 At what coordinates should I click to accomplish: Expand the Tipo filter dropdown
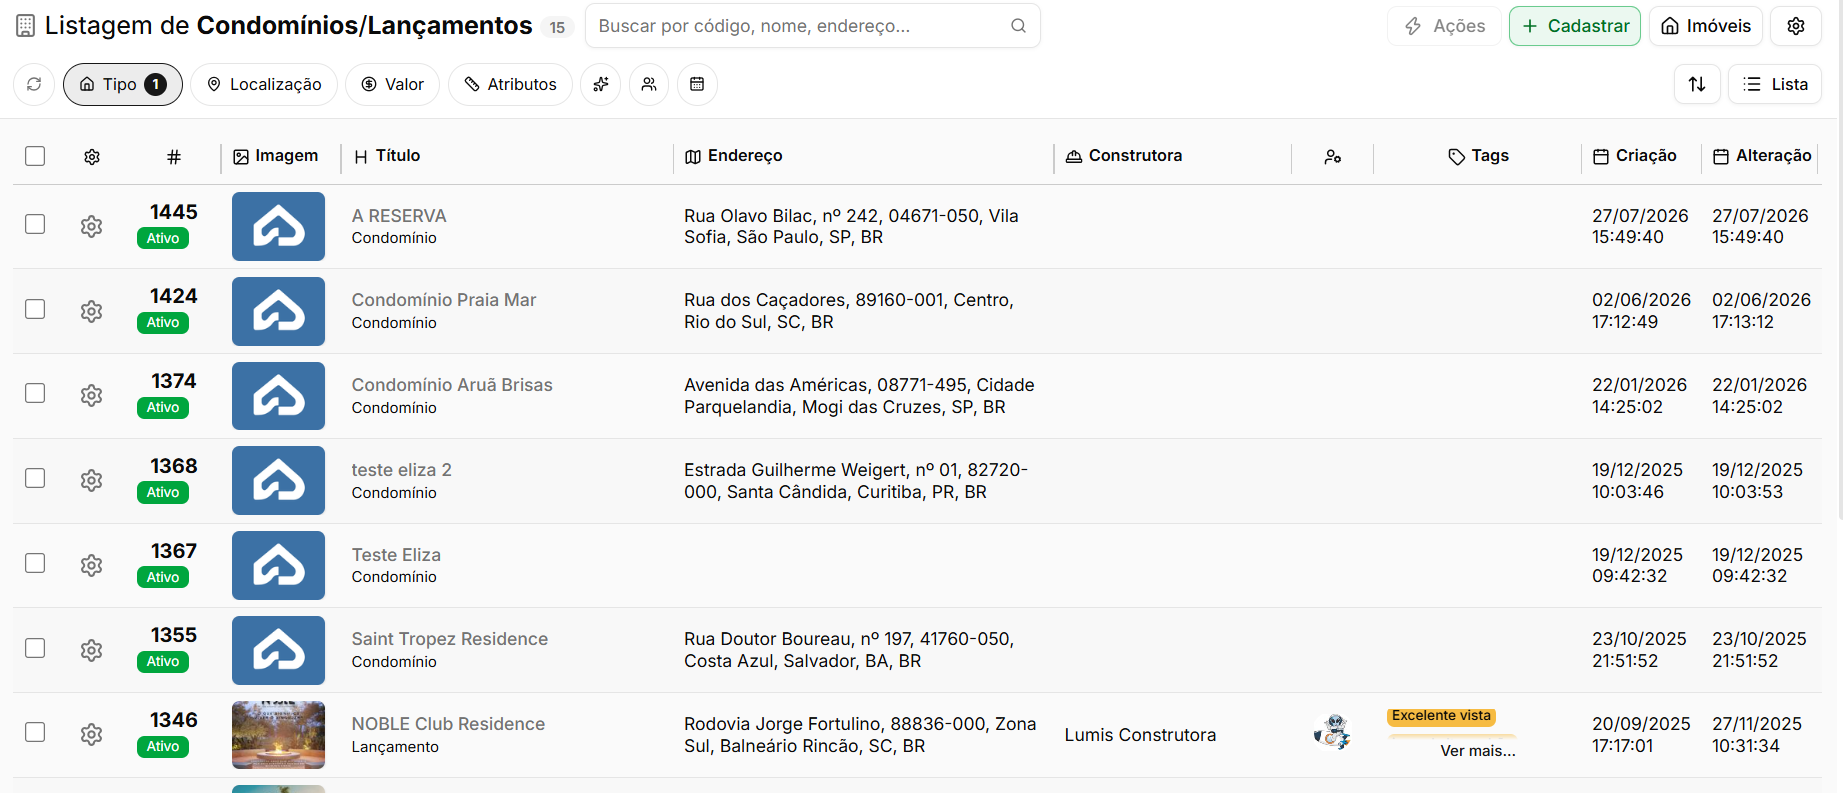click(x=123, y=85)
